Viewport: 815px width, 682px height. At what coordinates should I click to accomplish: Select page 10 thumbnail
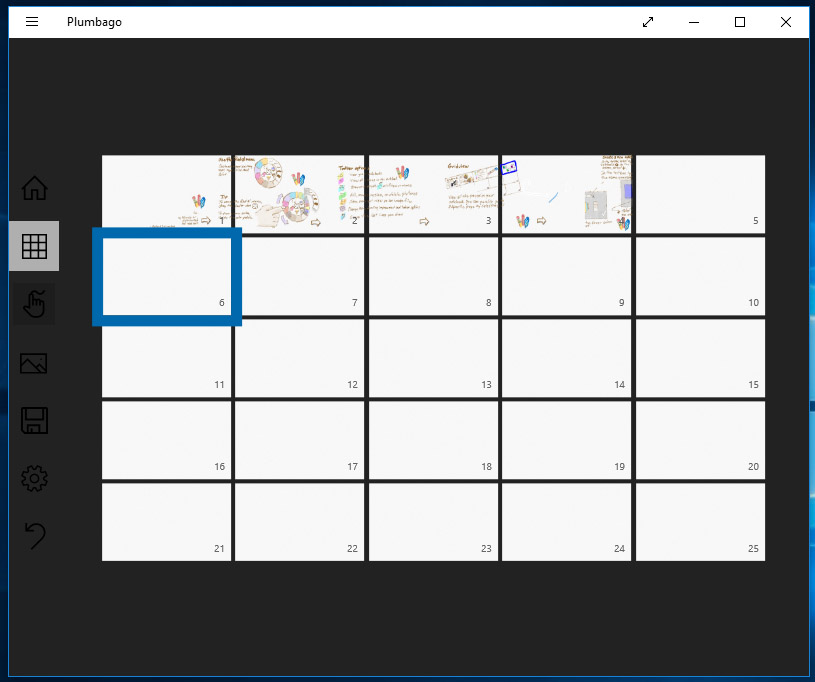pos(700,276)
